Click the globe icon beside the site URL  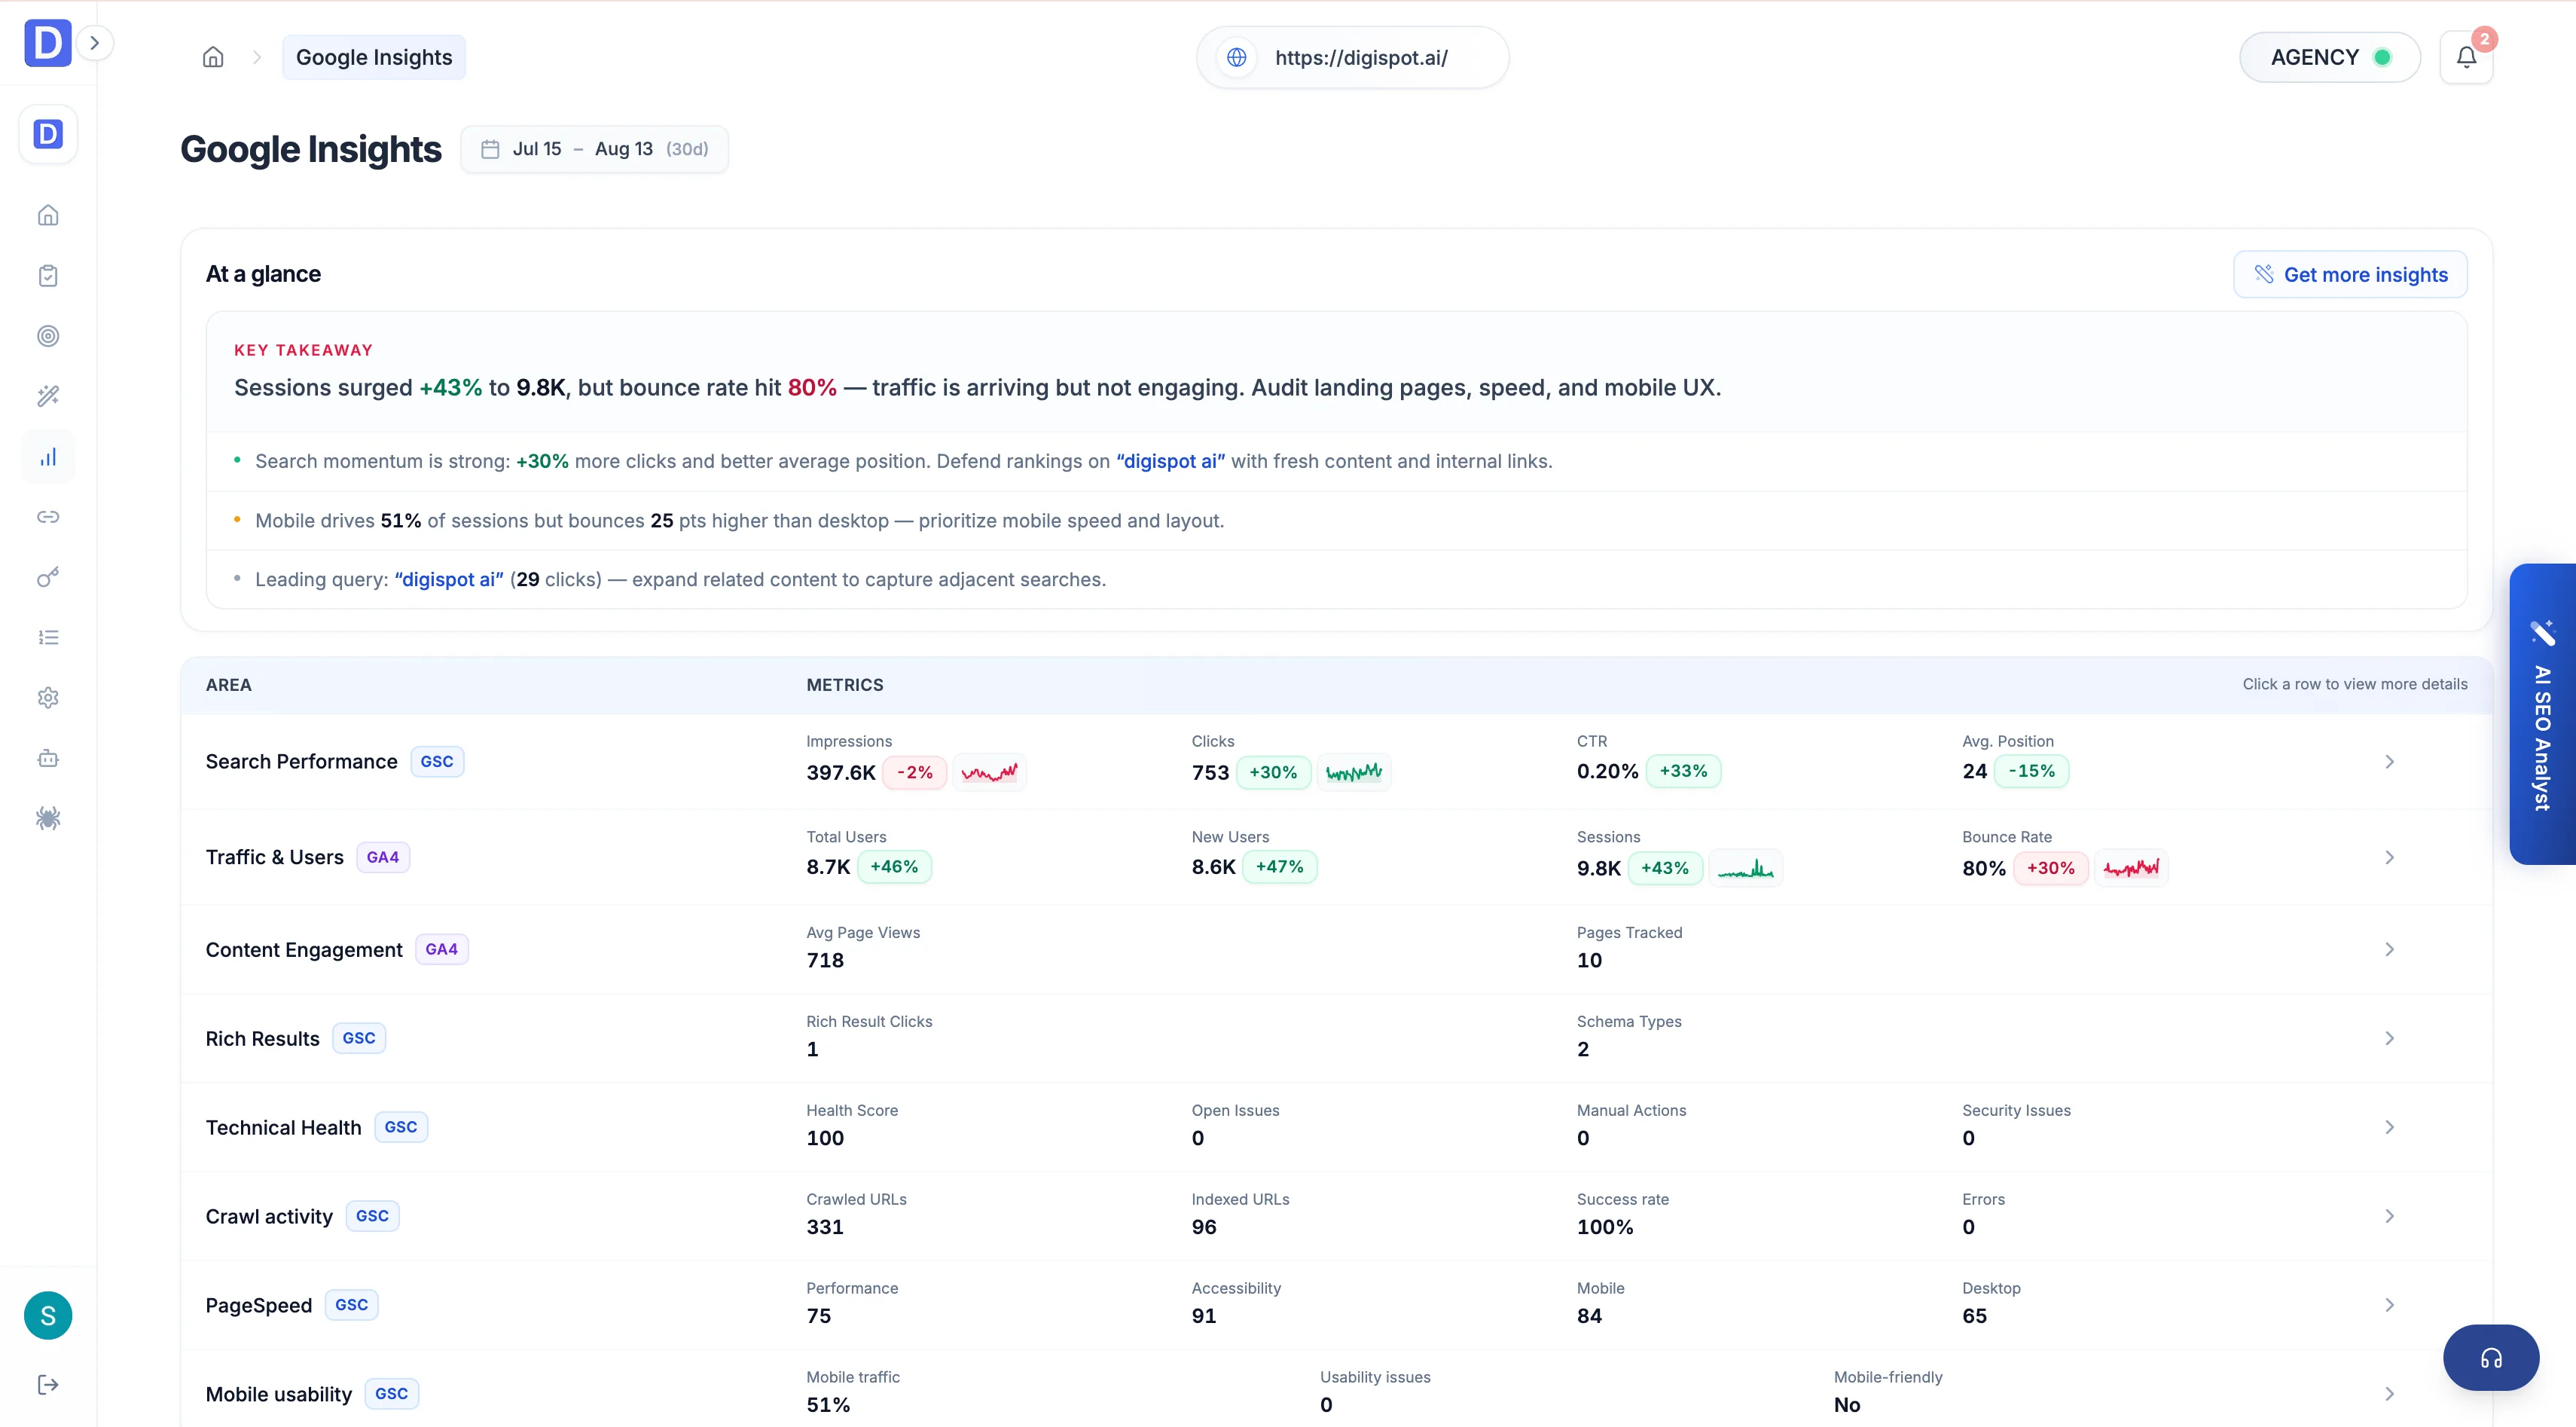tap(1237, 57)
